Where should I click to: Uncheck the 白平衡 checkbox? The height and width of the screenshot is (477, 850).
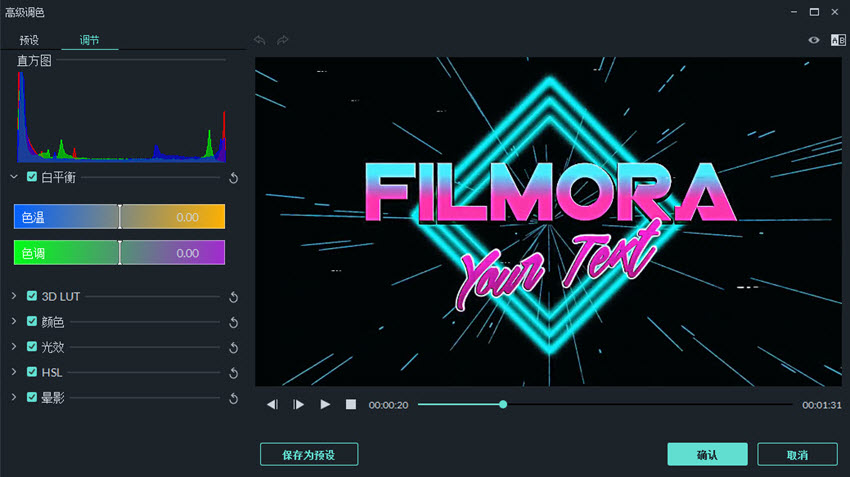[32, 177]
